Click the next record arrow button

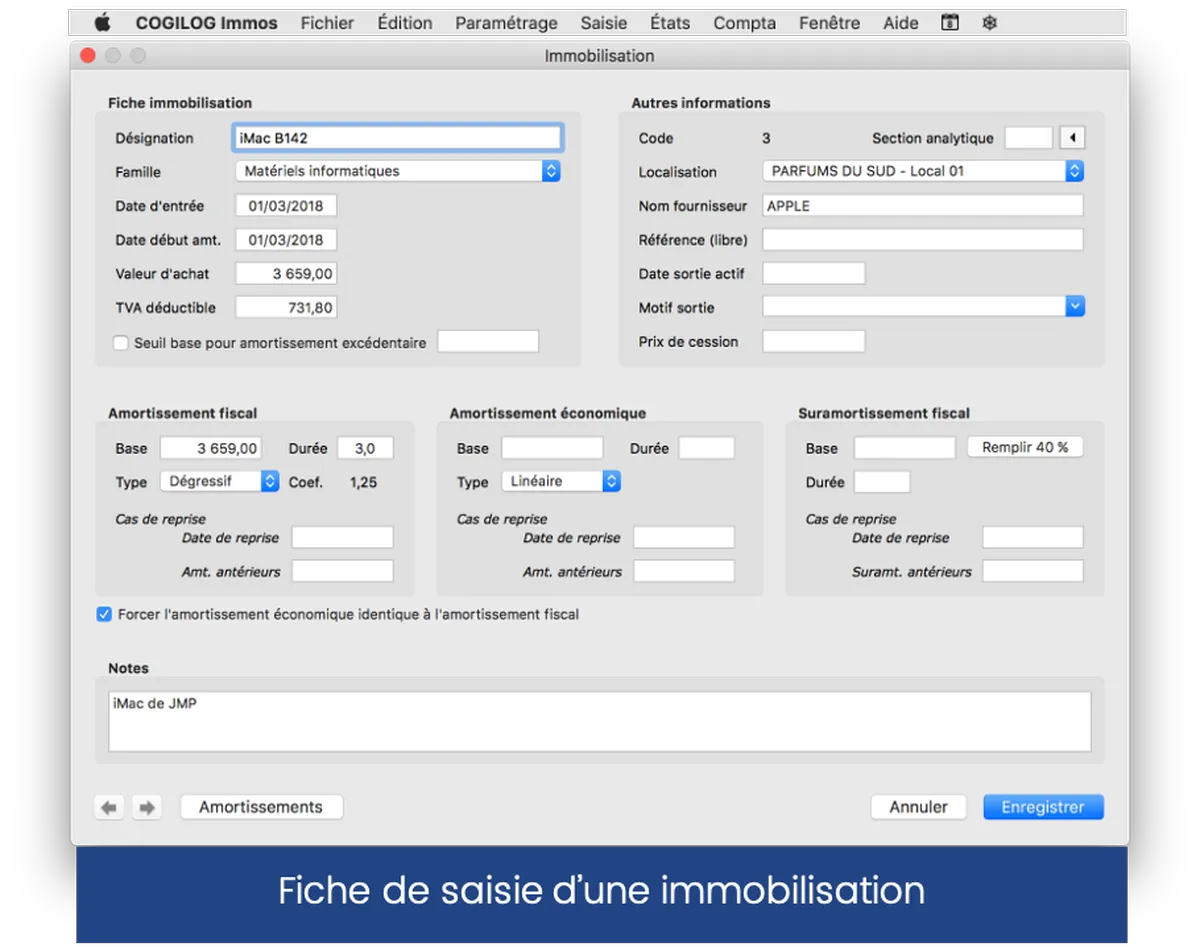coord(147,807)
